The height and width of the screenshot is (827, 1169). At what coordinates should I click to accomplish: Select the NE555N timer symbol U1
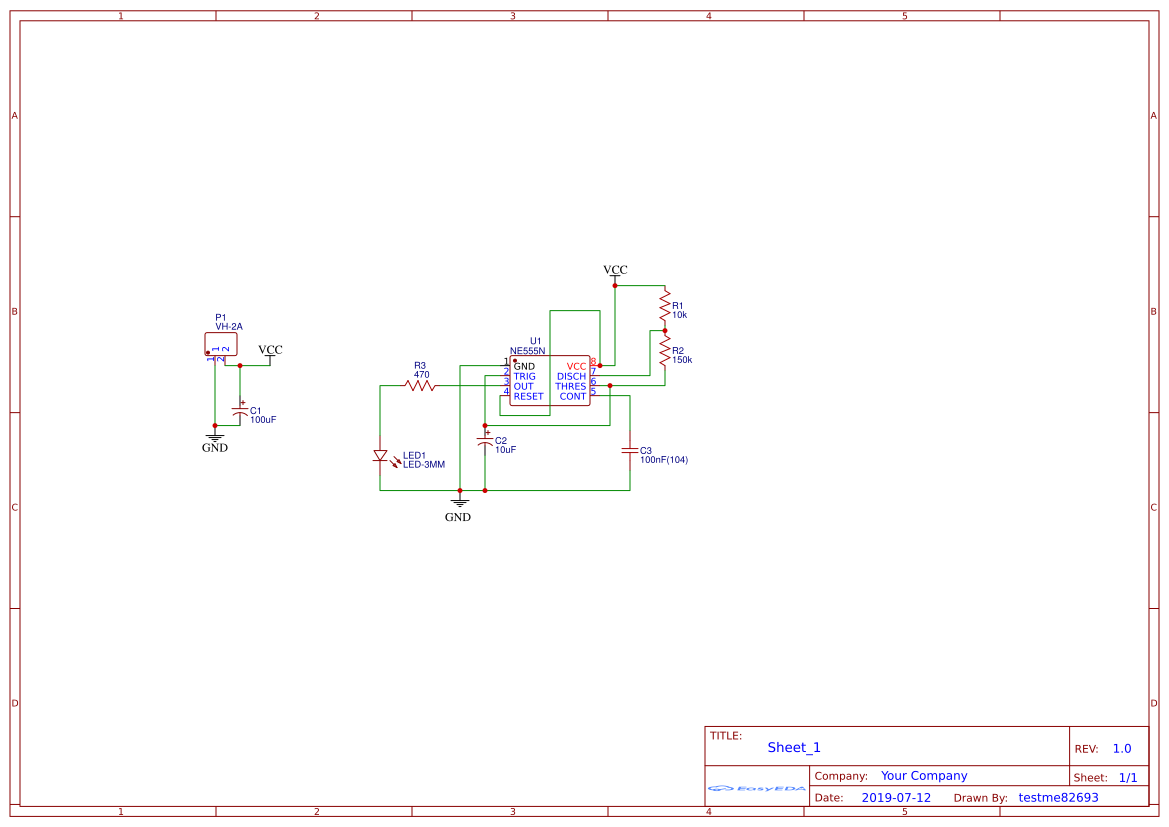549,381
